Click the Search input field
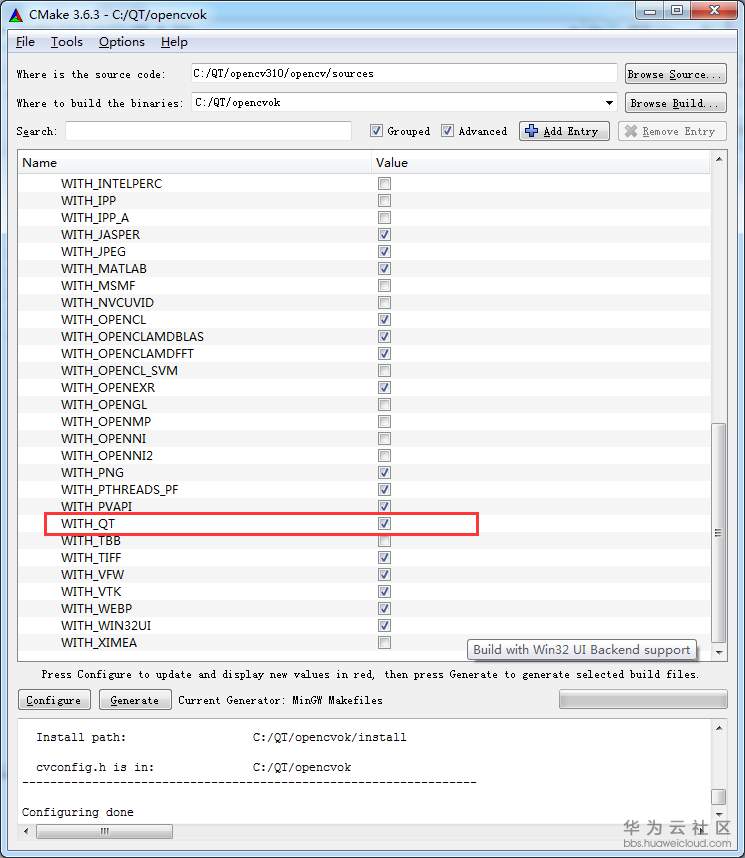The height and width of the screenshot is (858, 745). click(208, 131)
